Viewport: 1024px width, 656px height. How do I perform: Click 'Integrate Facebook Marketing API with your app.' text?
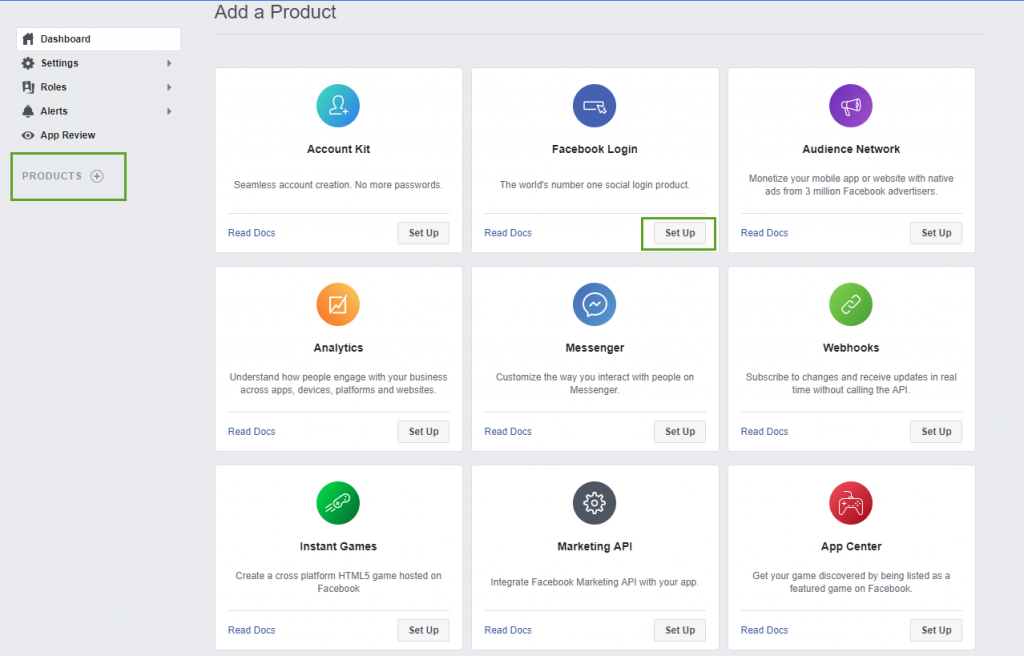pos(594,582)
